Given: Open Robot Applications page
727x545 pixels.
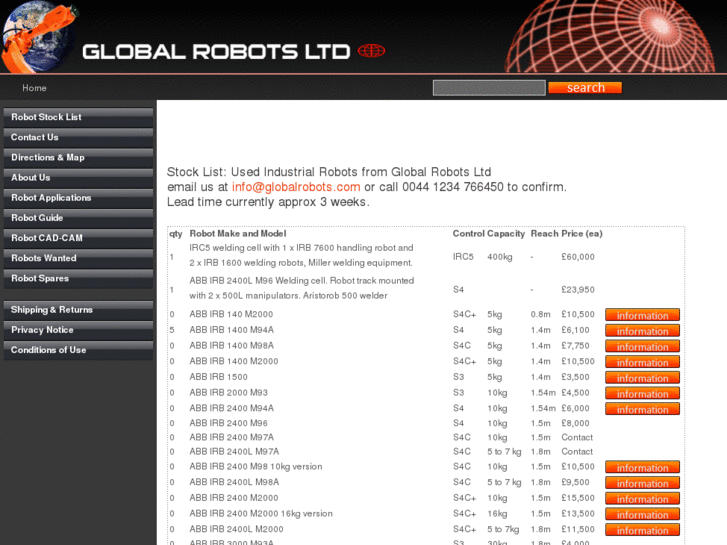Looking at the screenshot, I should pyautogui.click(x=78, y=198).
